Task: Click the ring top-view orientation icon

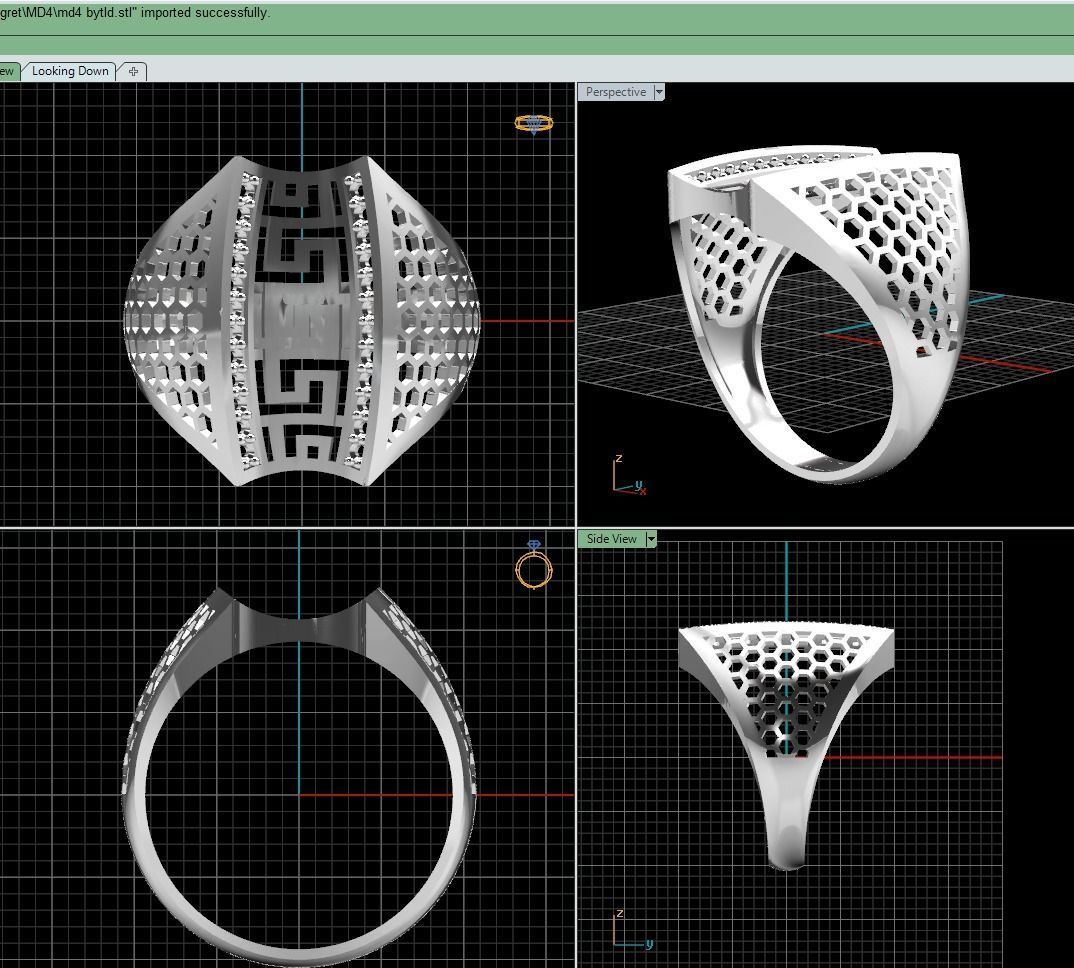Action: pos(534,124)
